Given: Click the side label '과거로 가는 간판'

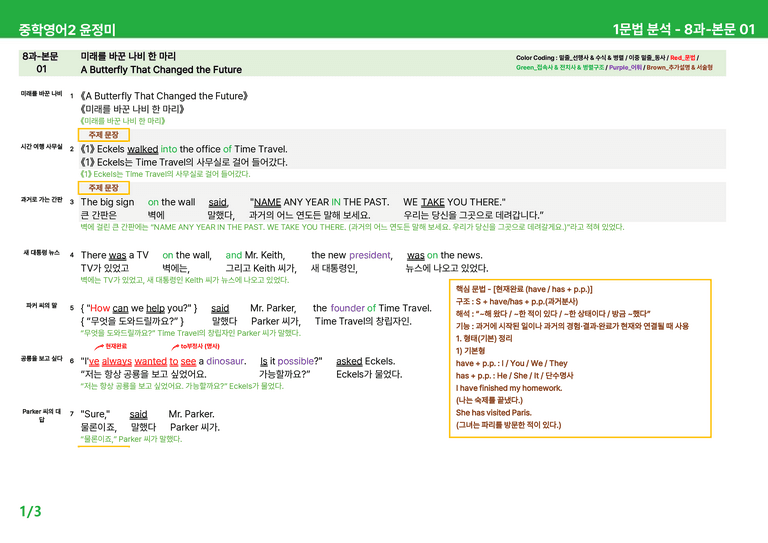Looking at the screenshot, I should click(x=41, y=199).
